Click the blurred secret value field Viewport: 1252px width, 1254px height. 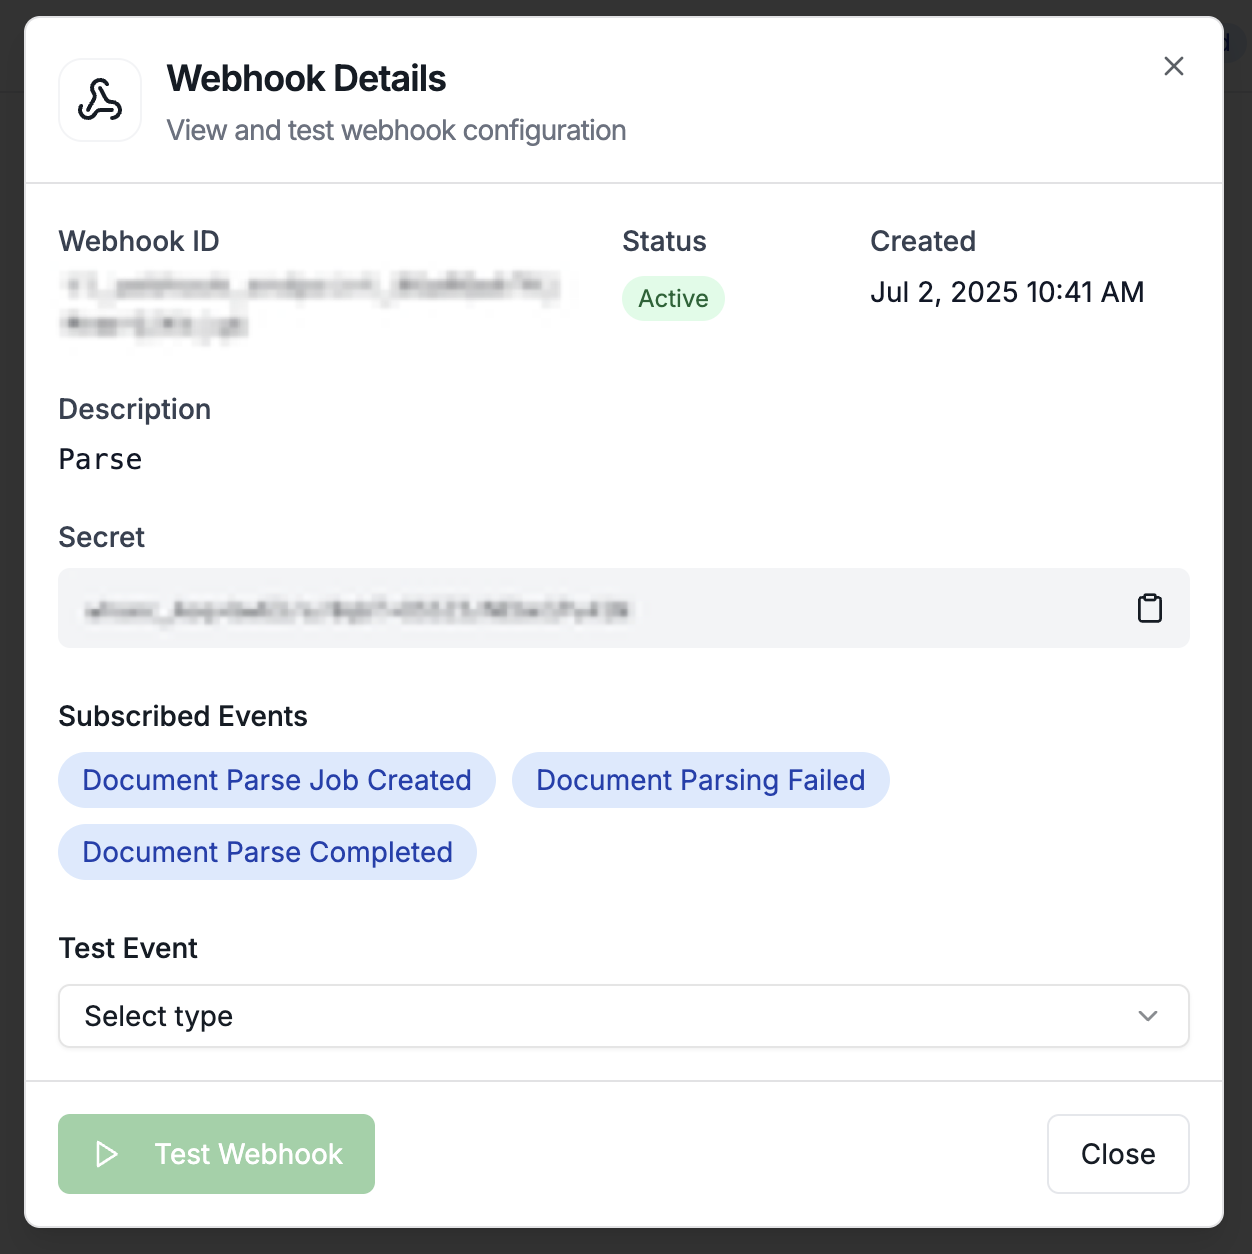[624, 608]
